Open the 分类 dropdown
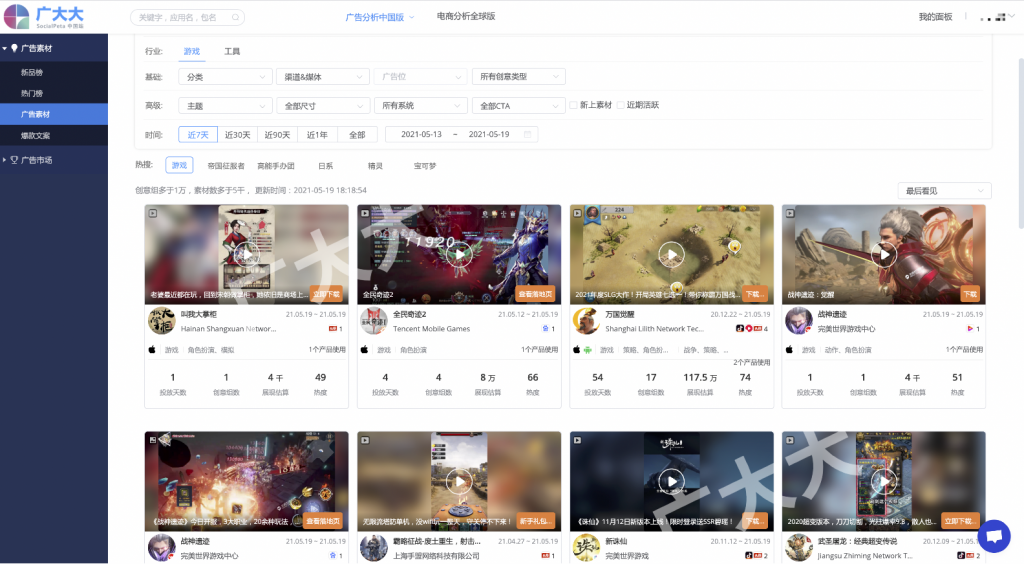This screenshot has width=1024, height=564. click(x=225, y=77)
